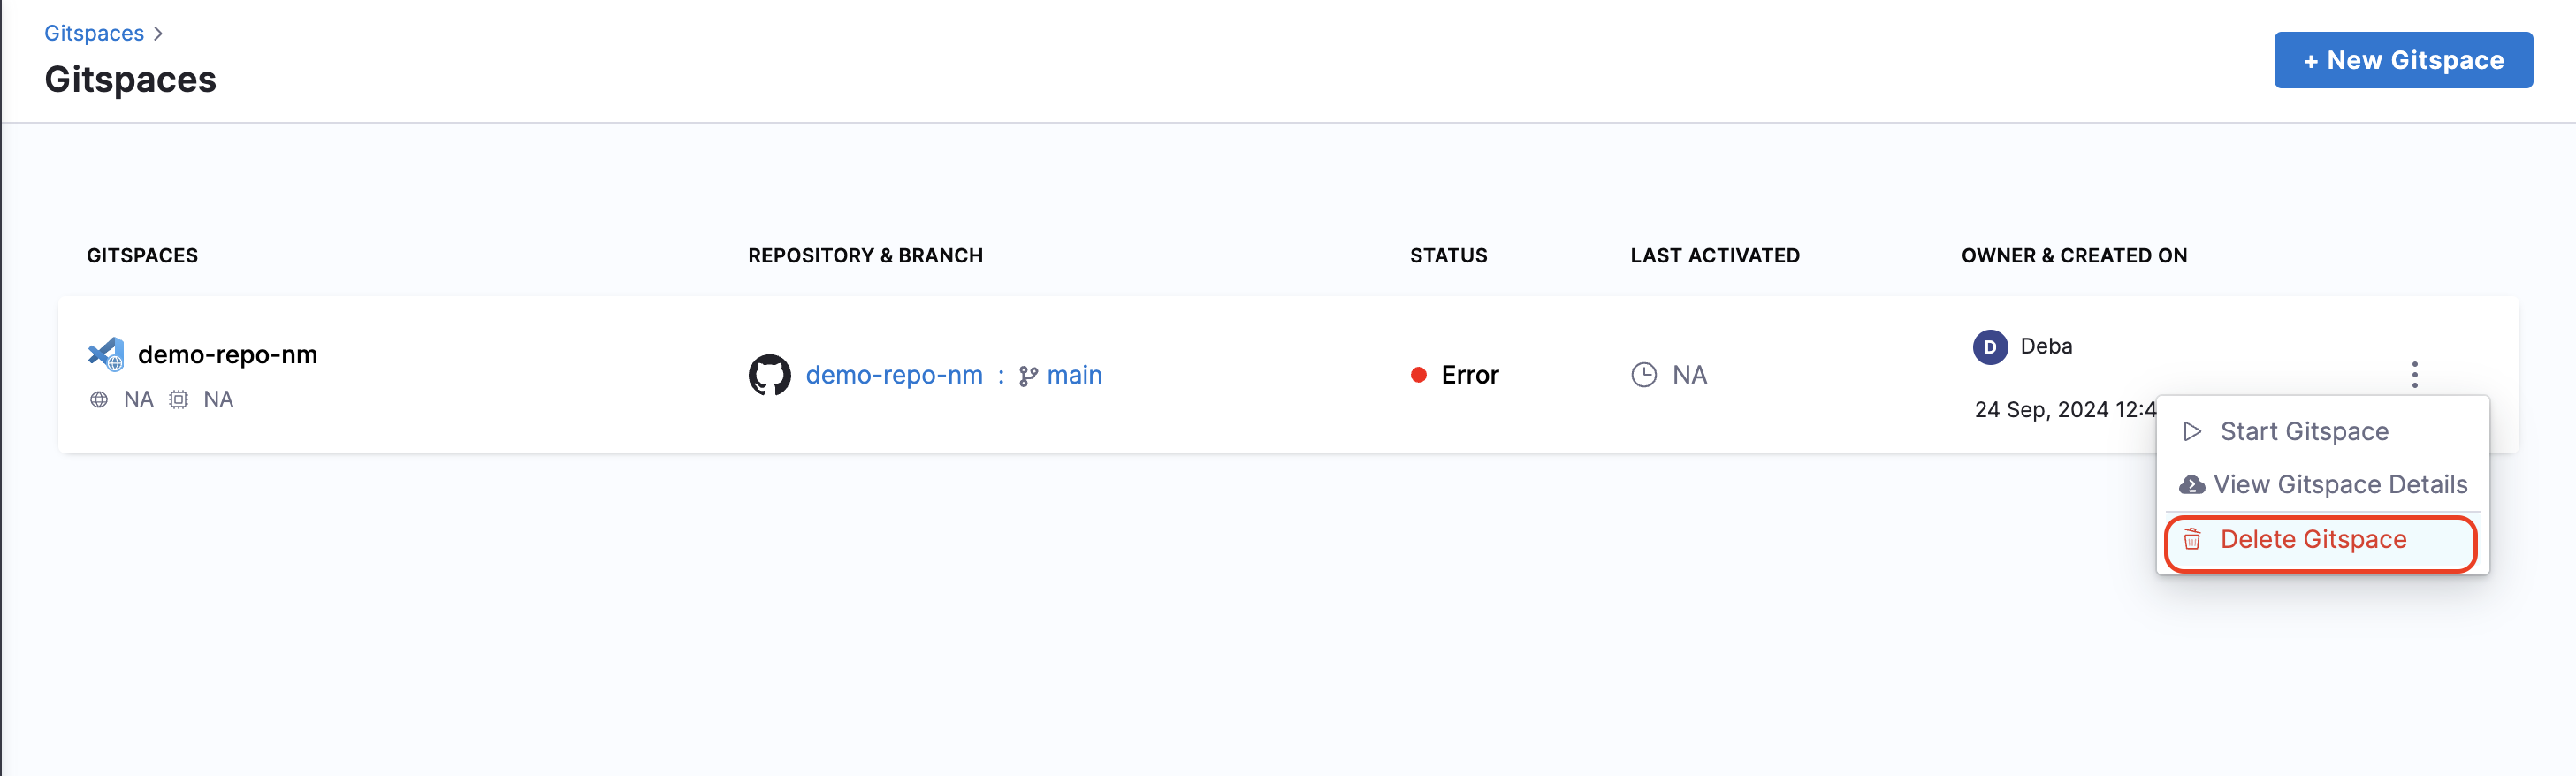Click the trash icon for Delete Gitspace
2576x776 pixels.
(2191, 540)
